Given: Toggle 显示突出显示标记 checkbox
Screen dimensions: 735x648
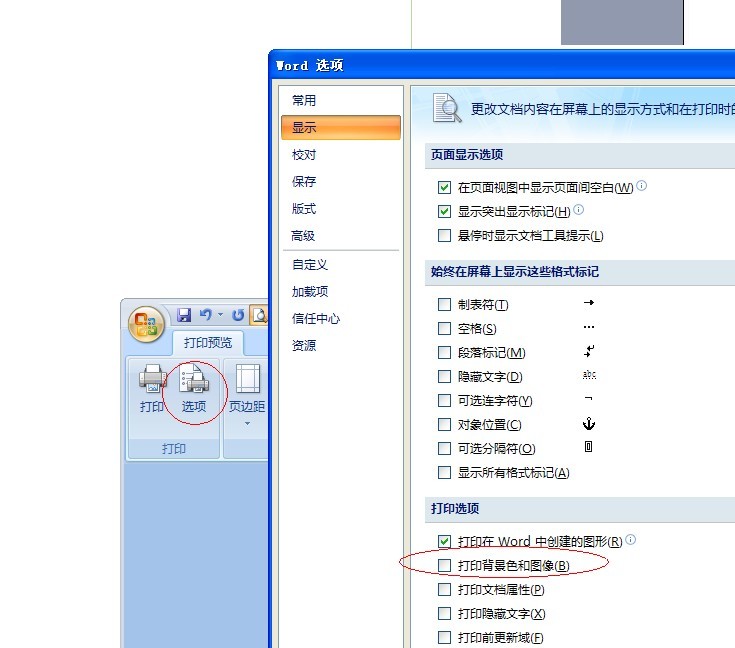Looking at the screenshot, I should click(444, 211).
